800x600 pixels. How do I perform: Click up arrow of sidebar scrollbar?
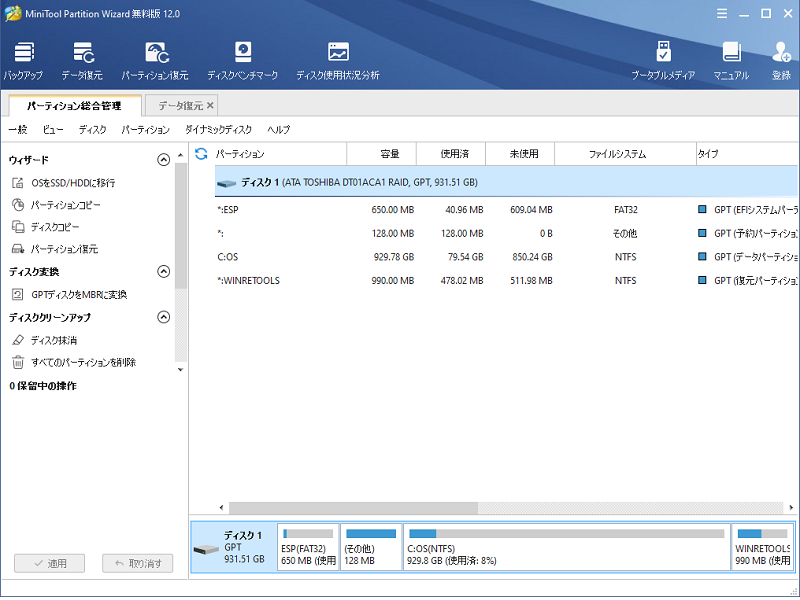(x=181, y=155)
